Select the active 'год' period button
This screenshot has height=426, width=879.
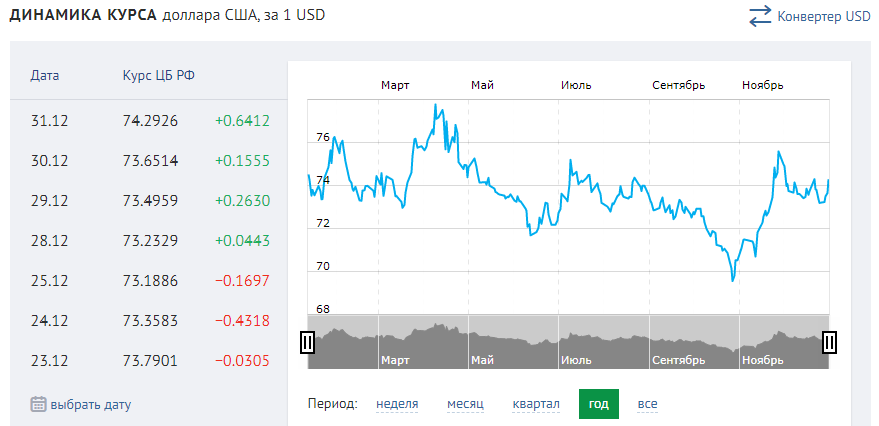pos(598,404)
